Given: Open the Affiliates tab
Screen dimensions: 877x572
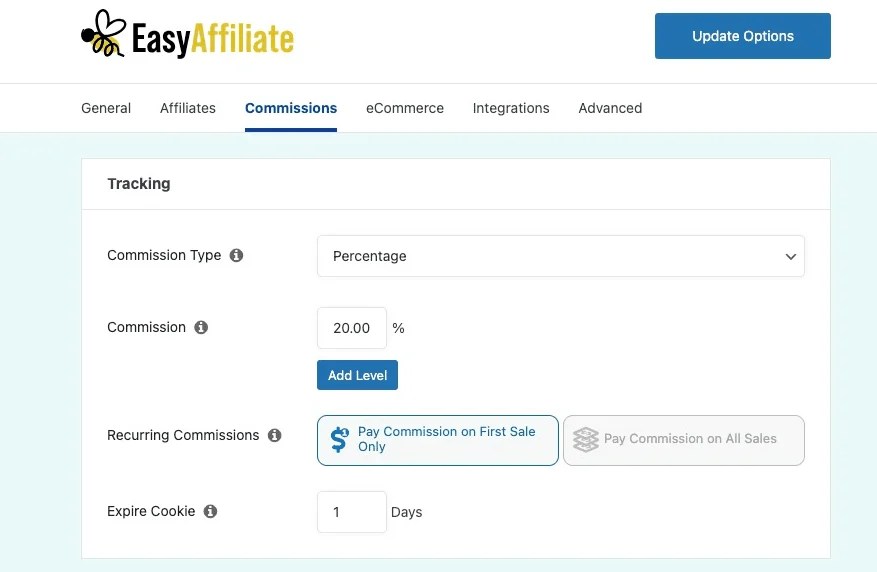Looking at the screenshot, I should coord(188,108).
